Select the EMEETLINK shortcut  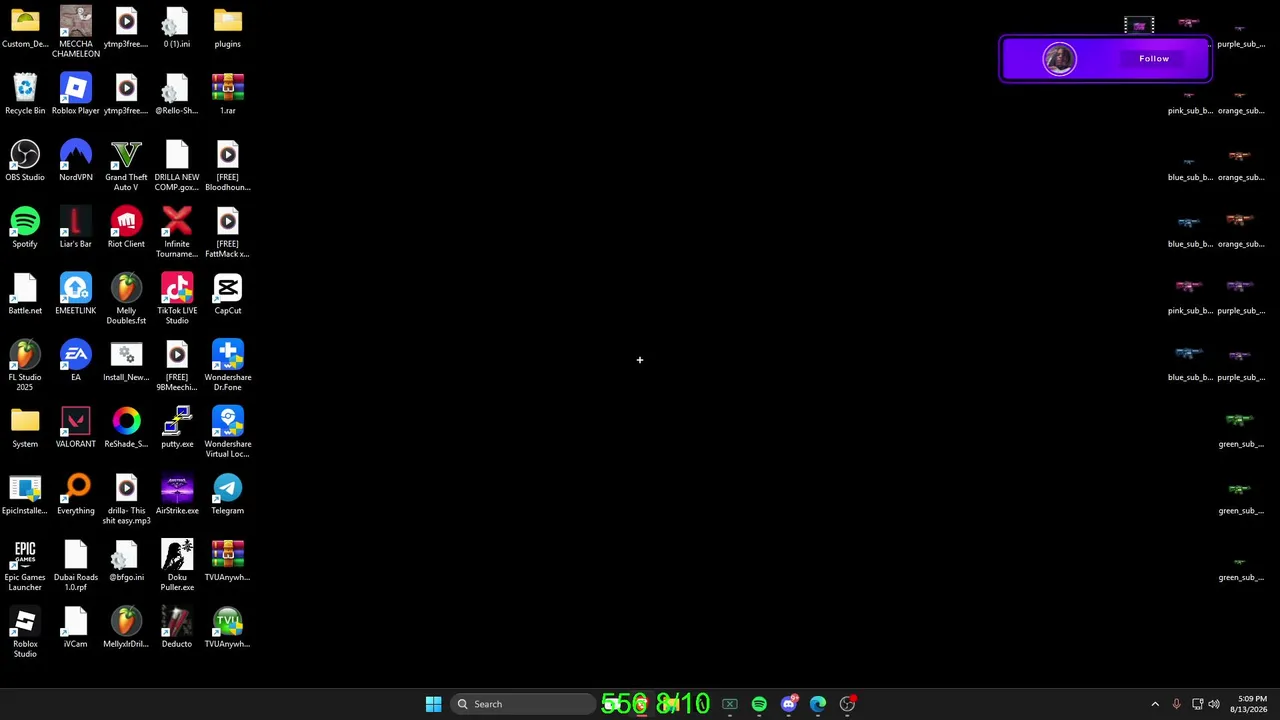(76, 295)
